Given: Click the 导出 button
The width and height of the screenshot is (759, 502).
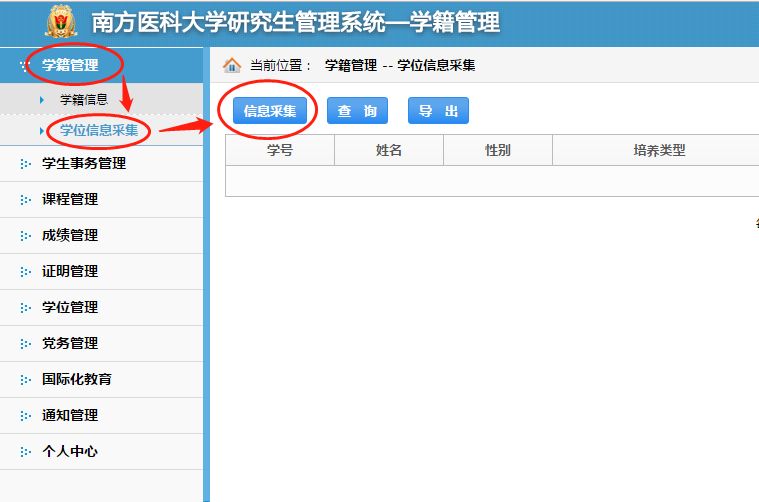Looking at the screenshot, I should point(438,111).
